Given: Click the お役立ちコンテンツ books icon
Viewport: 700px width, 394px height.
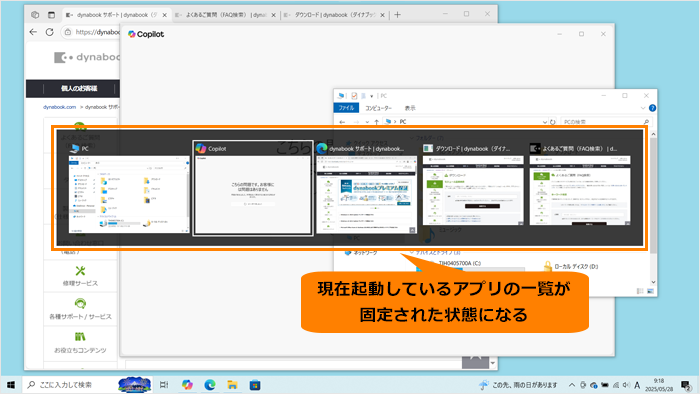Looking at the screenshot, I should [80, 336].
